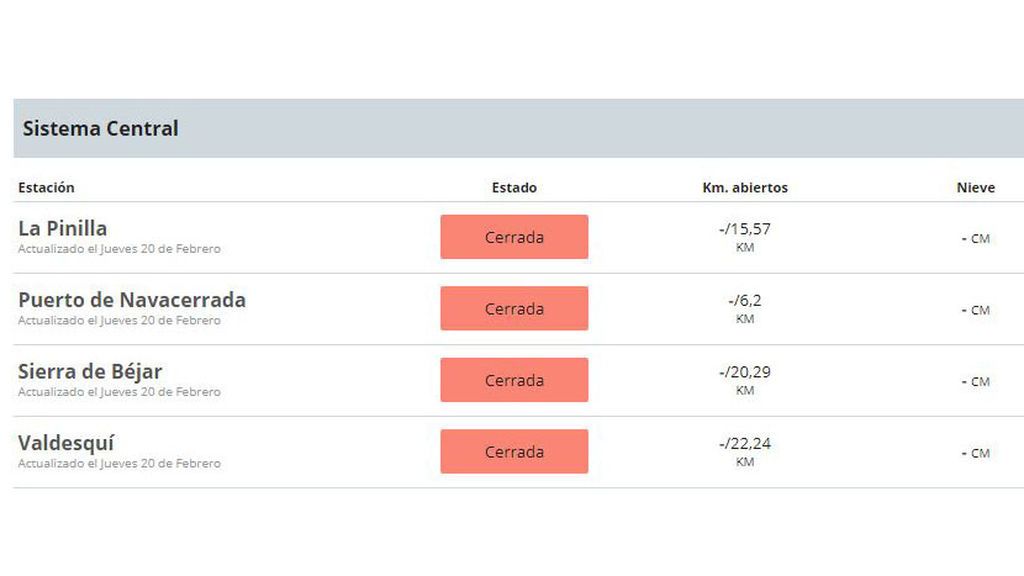Click the -/20,29 KM value
Viewport: 1024px width, 576px height.
coord(745,380)
